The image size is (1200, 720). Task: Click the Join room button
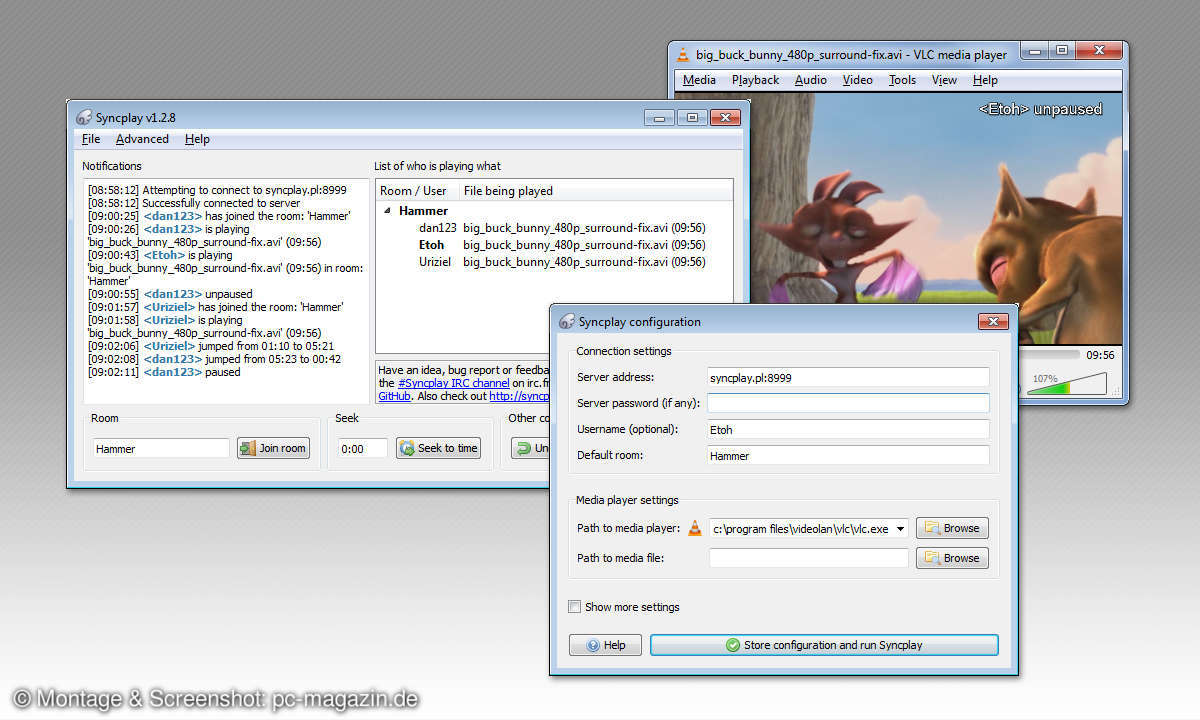pos(273,448)
